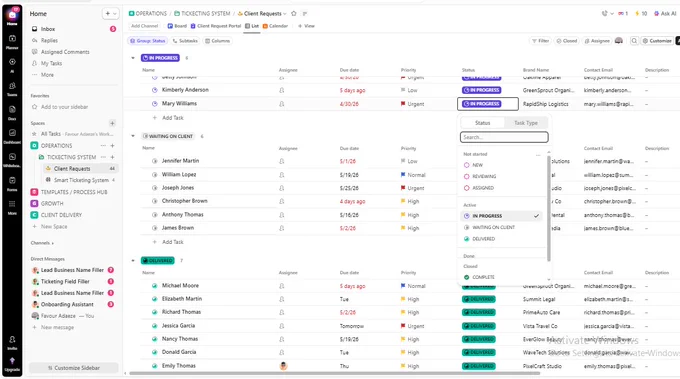Open the More apps grid icon
The height and width of the screenshot is (379, 680).
click(12, 204)
